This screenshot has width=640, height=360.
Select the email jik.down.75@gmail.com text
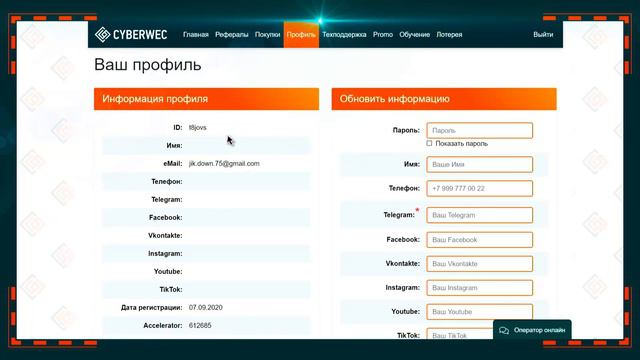click(224, 163)
